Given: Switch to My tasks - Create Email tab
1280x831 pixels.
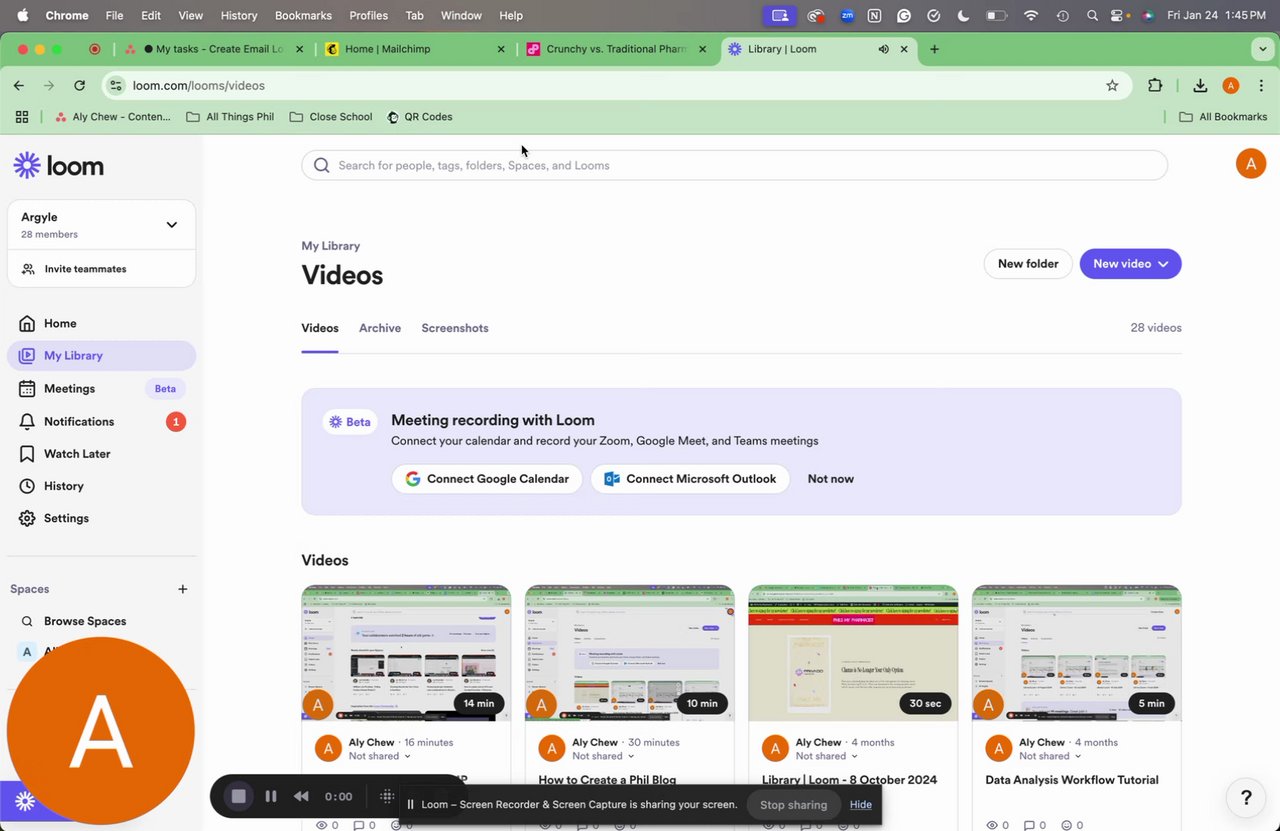Looking at the screenshot, I should pos(213,49).
